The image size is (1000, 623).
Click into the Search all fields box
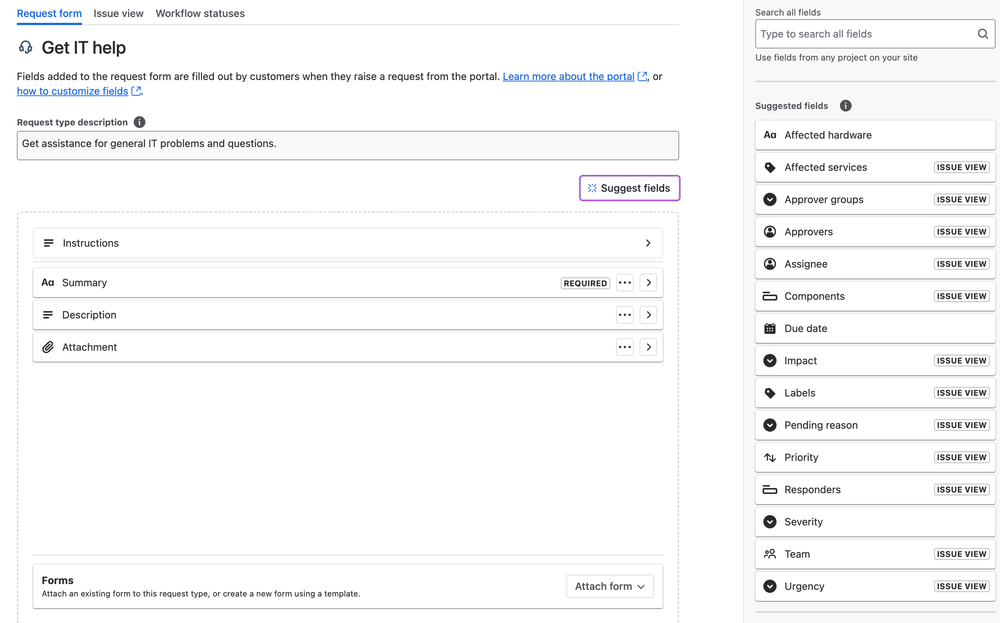865,34
